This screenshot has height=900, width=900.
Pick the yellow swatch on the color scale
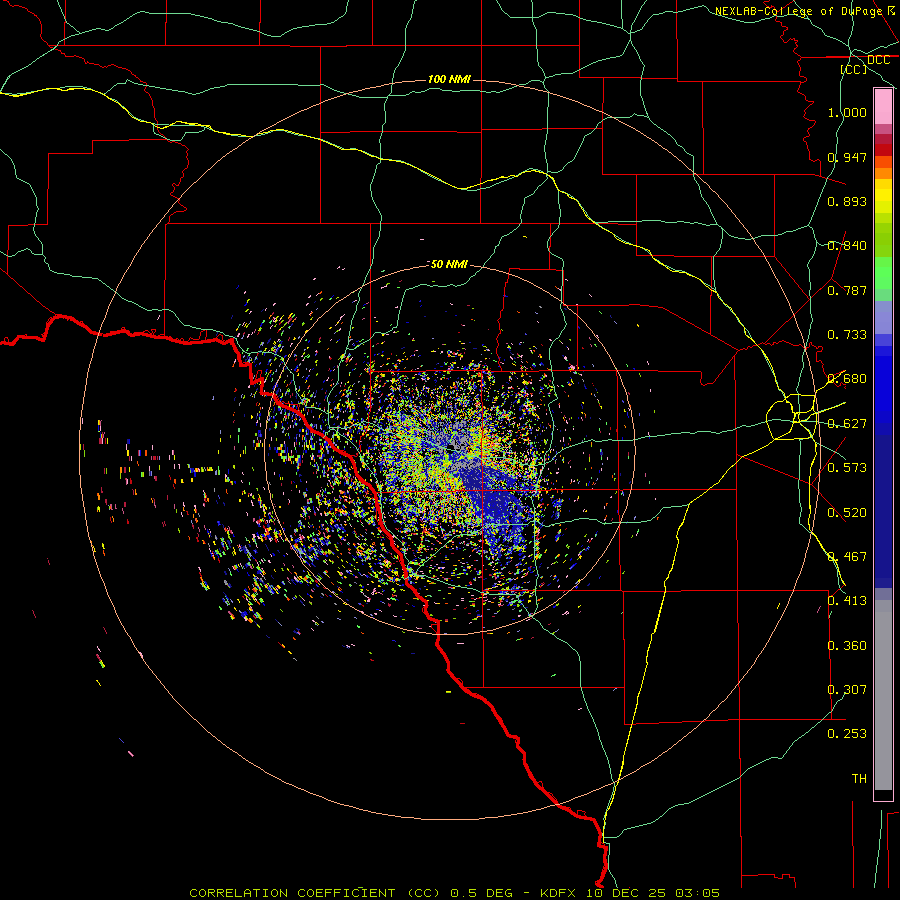(x=883, y=196)
